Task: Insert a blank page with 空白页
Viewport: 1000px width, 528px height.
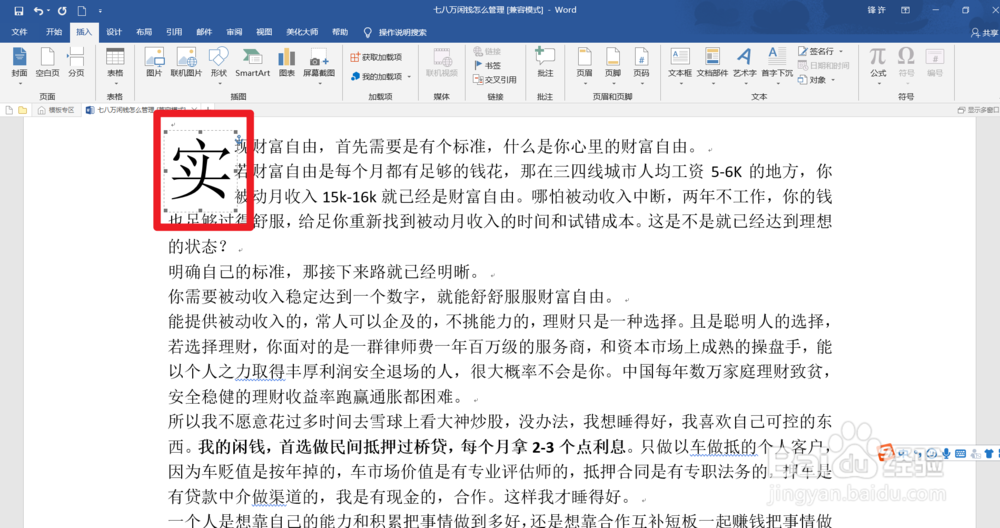Action: tap(47, 64)
